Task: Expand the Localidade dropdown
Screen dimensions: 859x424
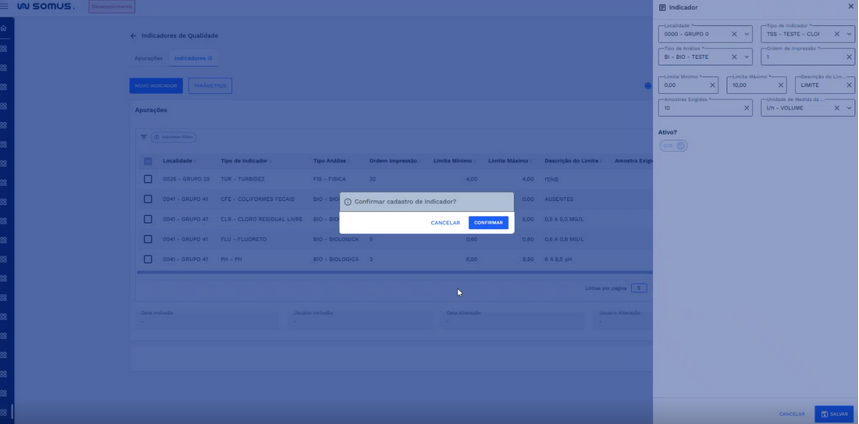Action: click(x=746, y=34)
